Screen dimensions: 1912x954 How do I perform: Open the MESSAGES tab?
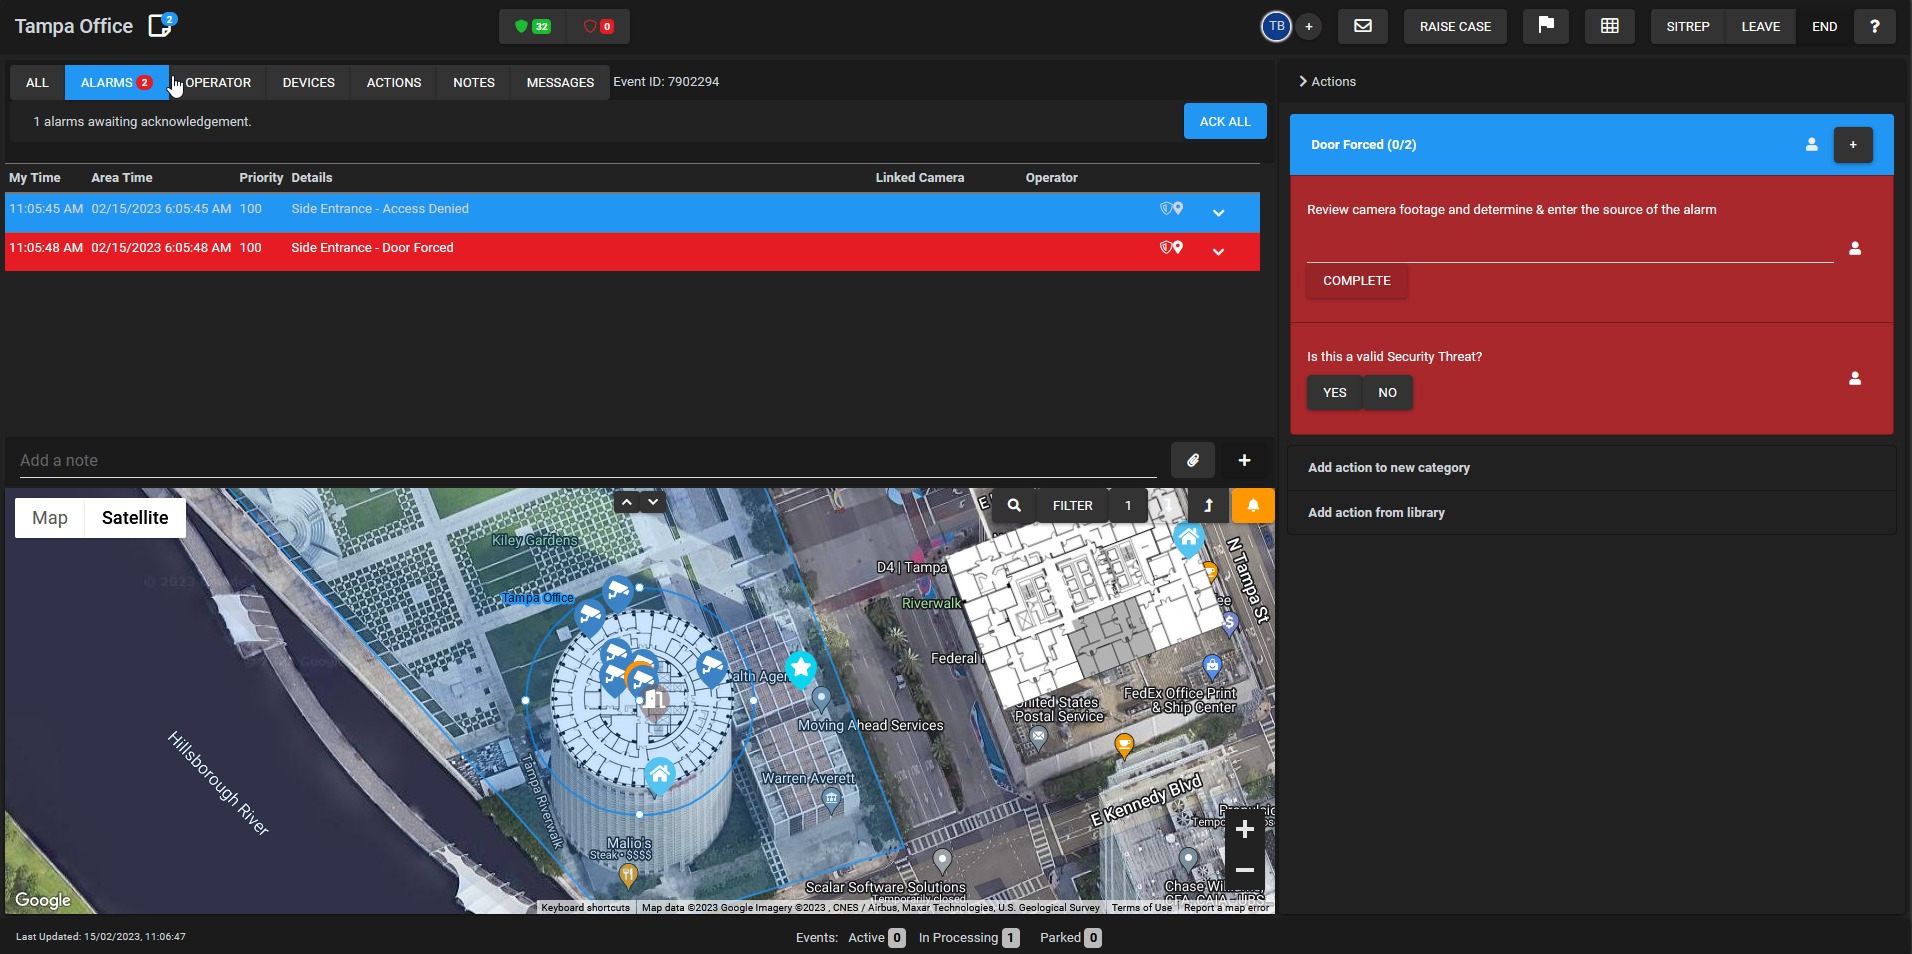point(560,82)
